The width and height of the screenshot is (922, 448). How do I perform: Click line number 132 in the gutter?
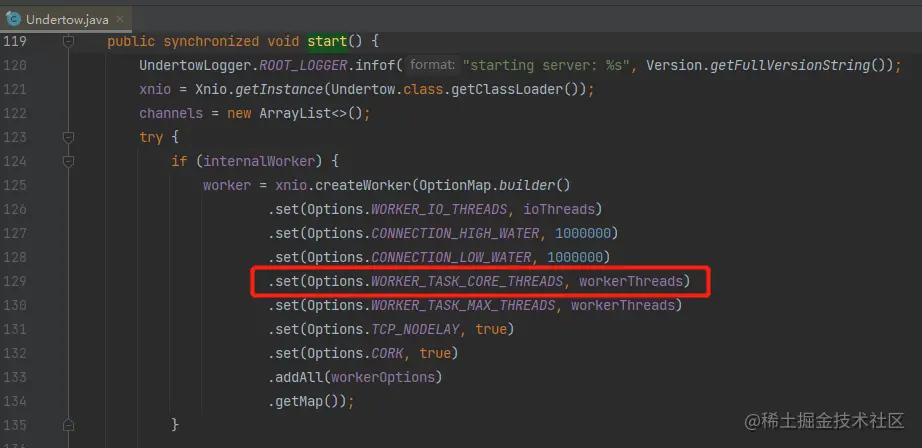pyautogui.click(x=14, y=353)
